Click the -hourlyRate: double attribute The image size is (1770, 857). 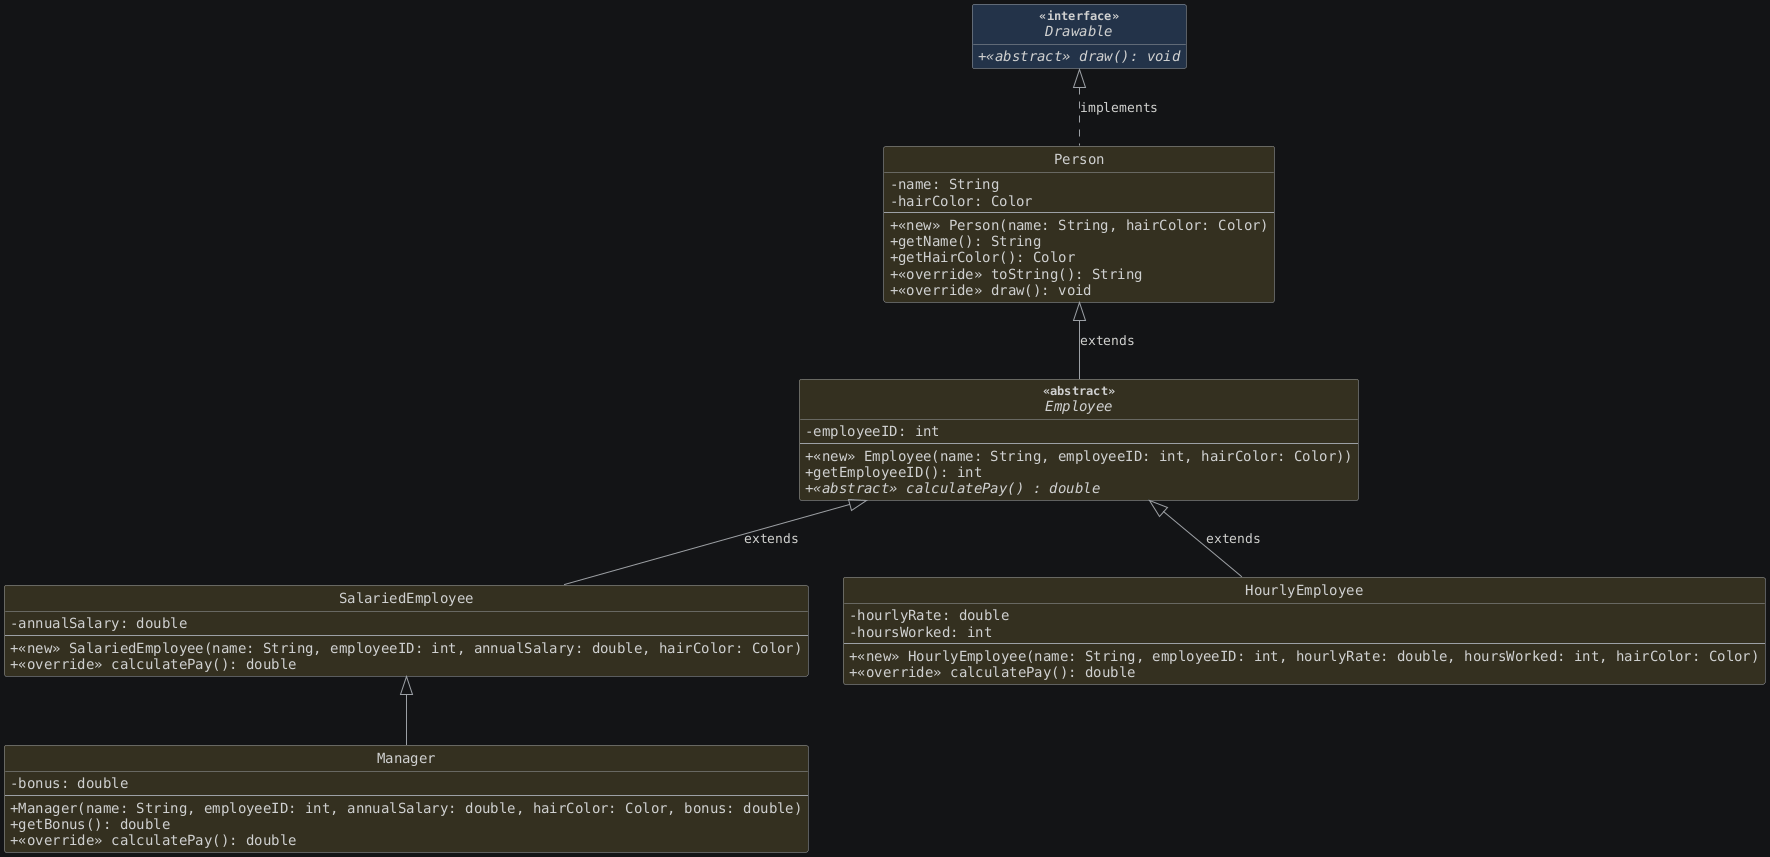929,615
